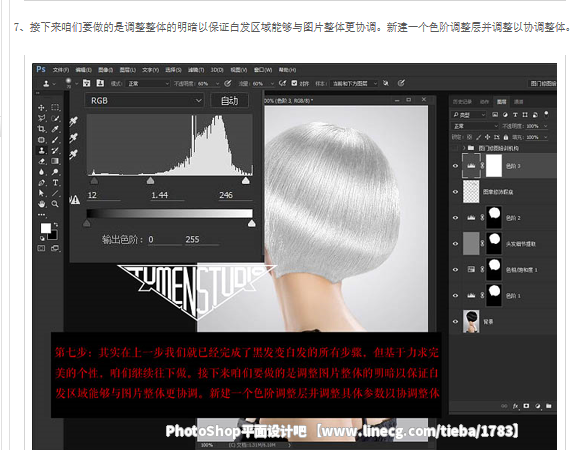Screen dimensions: 574x450
Task: Expand the layer group folder arrow
Action: pos(464,148)
